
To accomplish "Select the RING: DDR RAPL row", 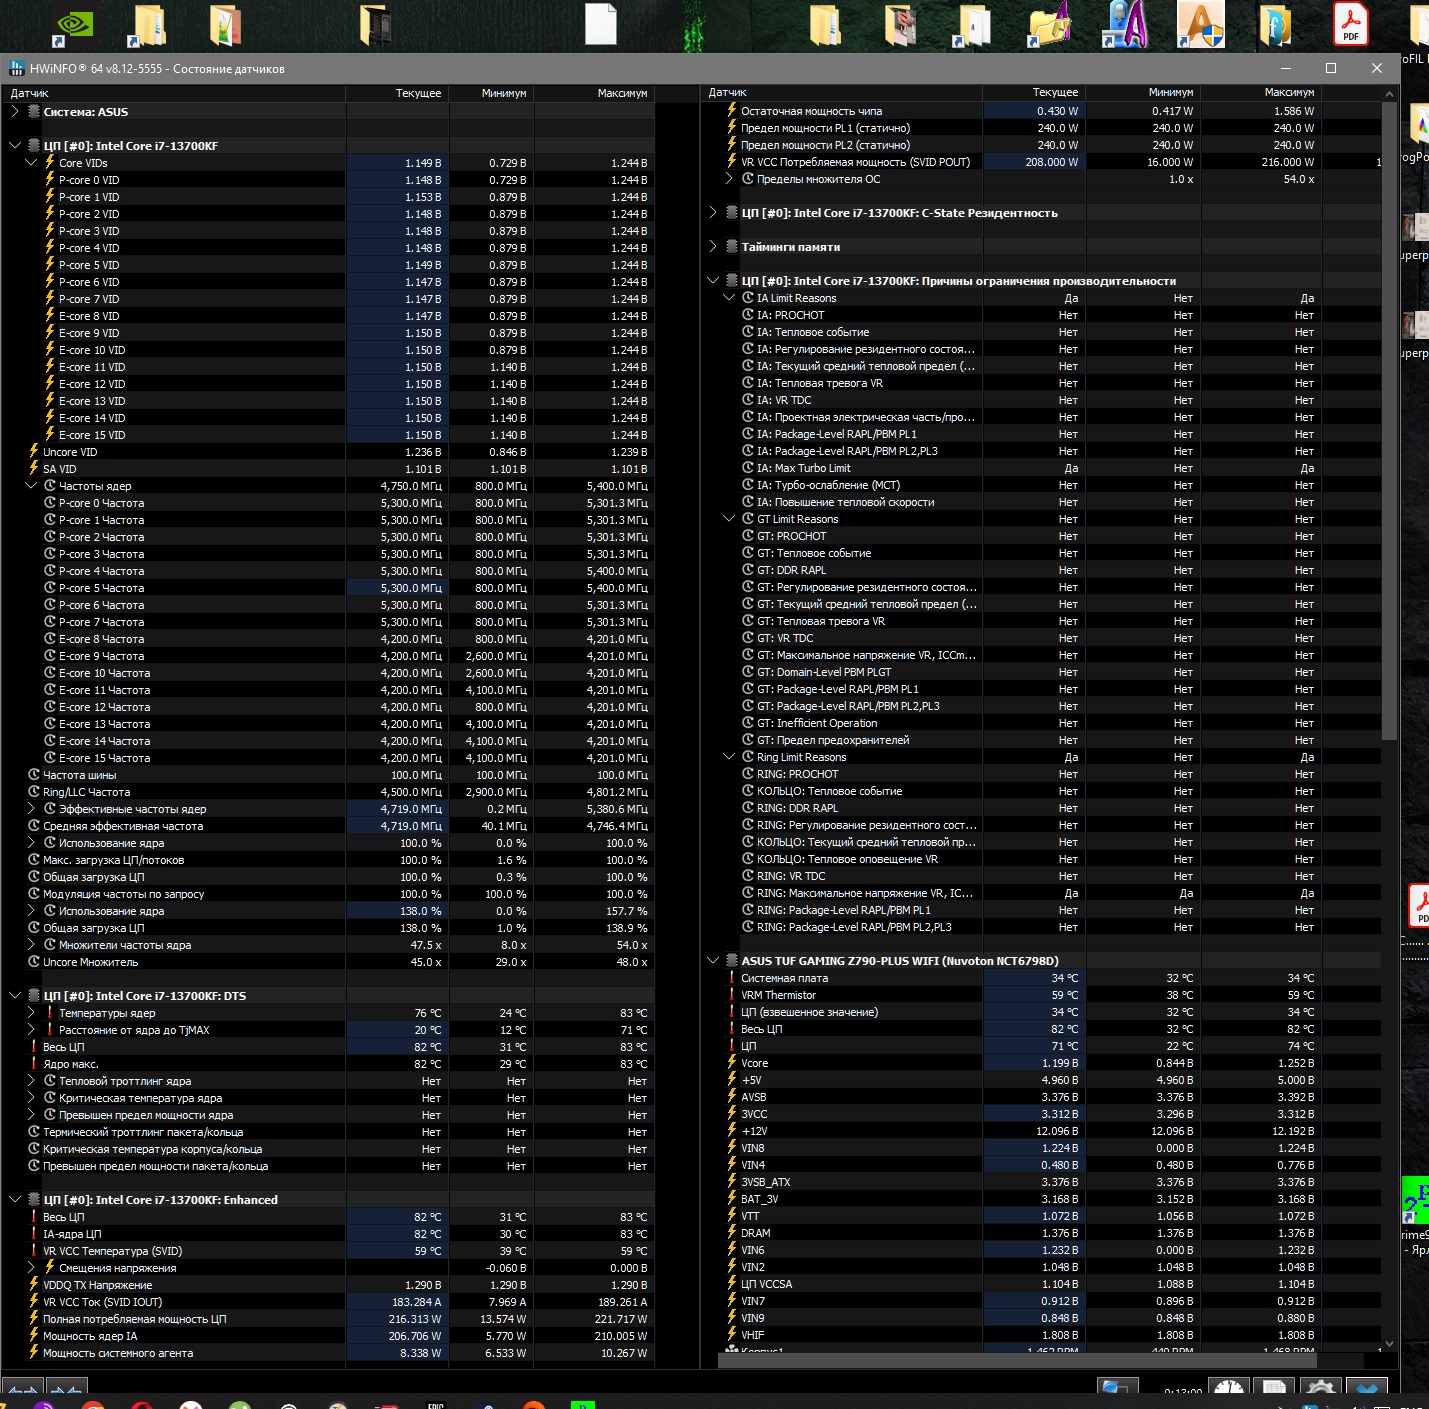I will [x=1041, y=808].
